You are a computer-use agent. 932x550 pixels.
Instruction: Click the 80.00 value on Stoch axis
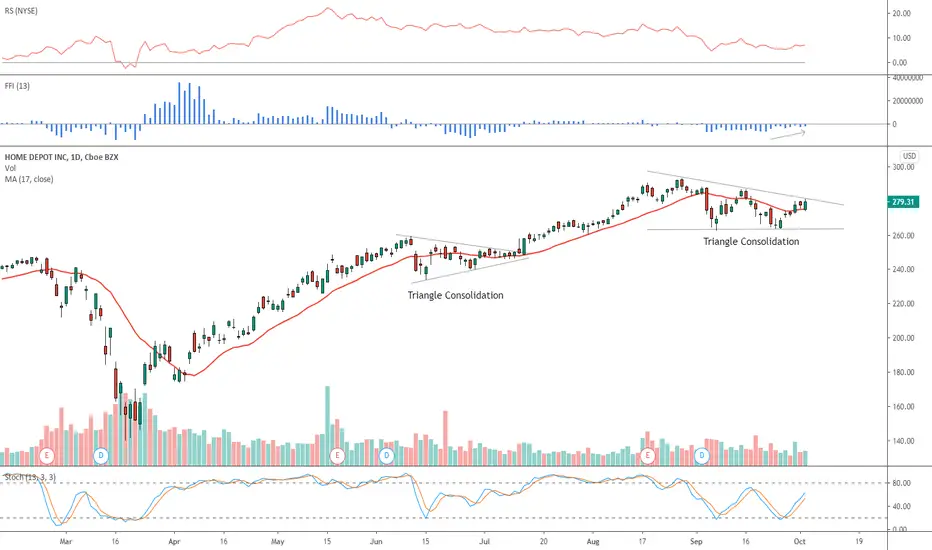point(902,483)
